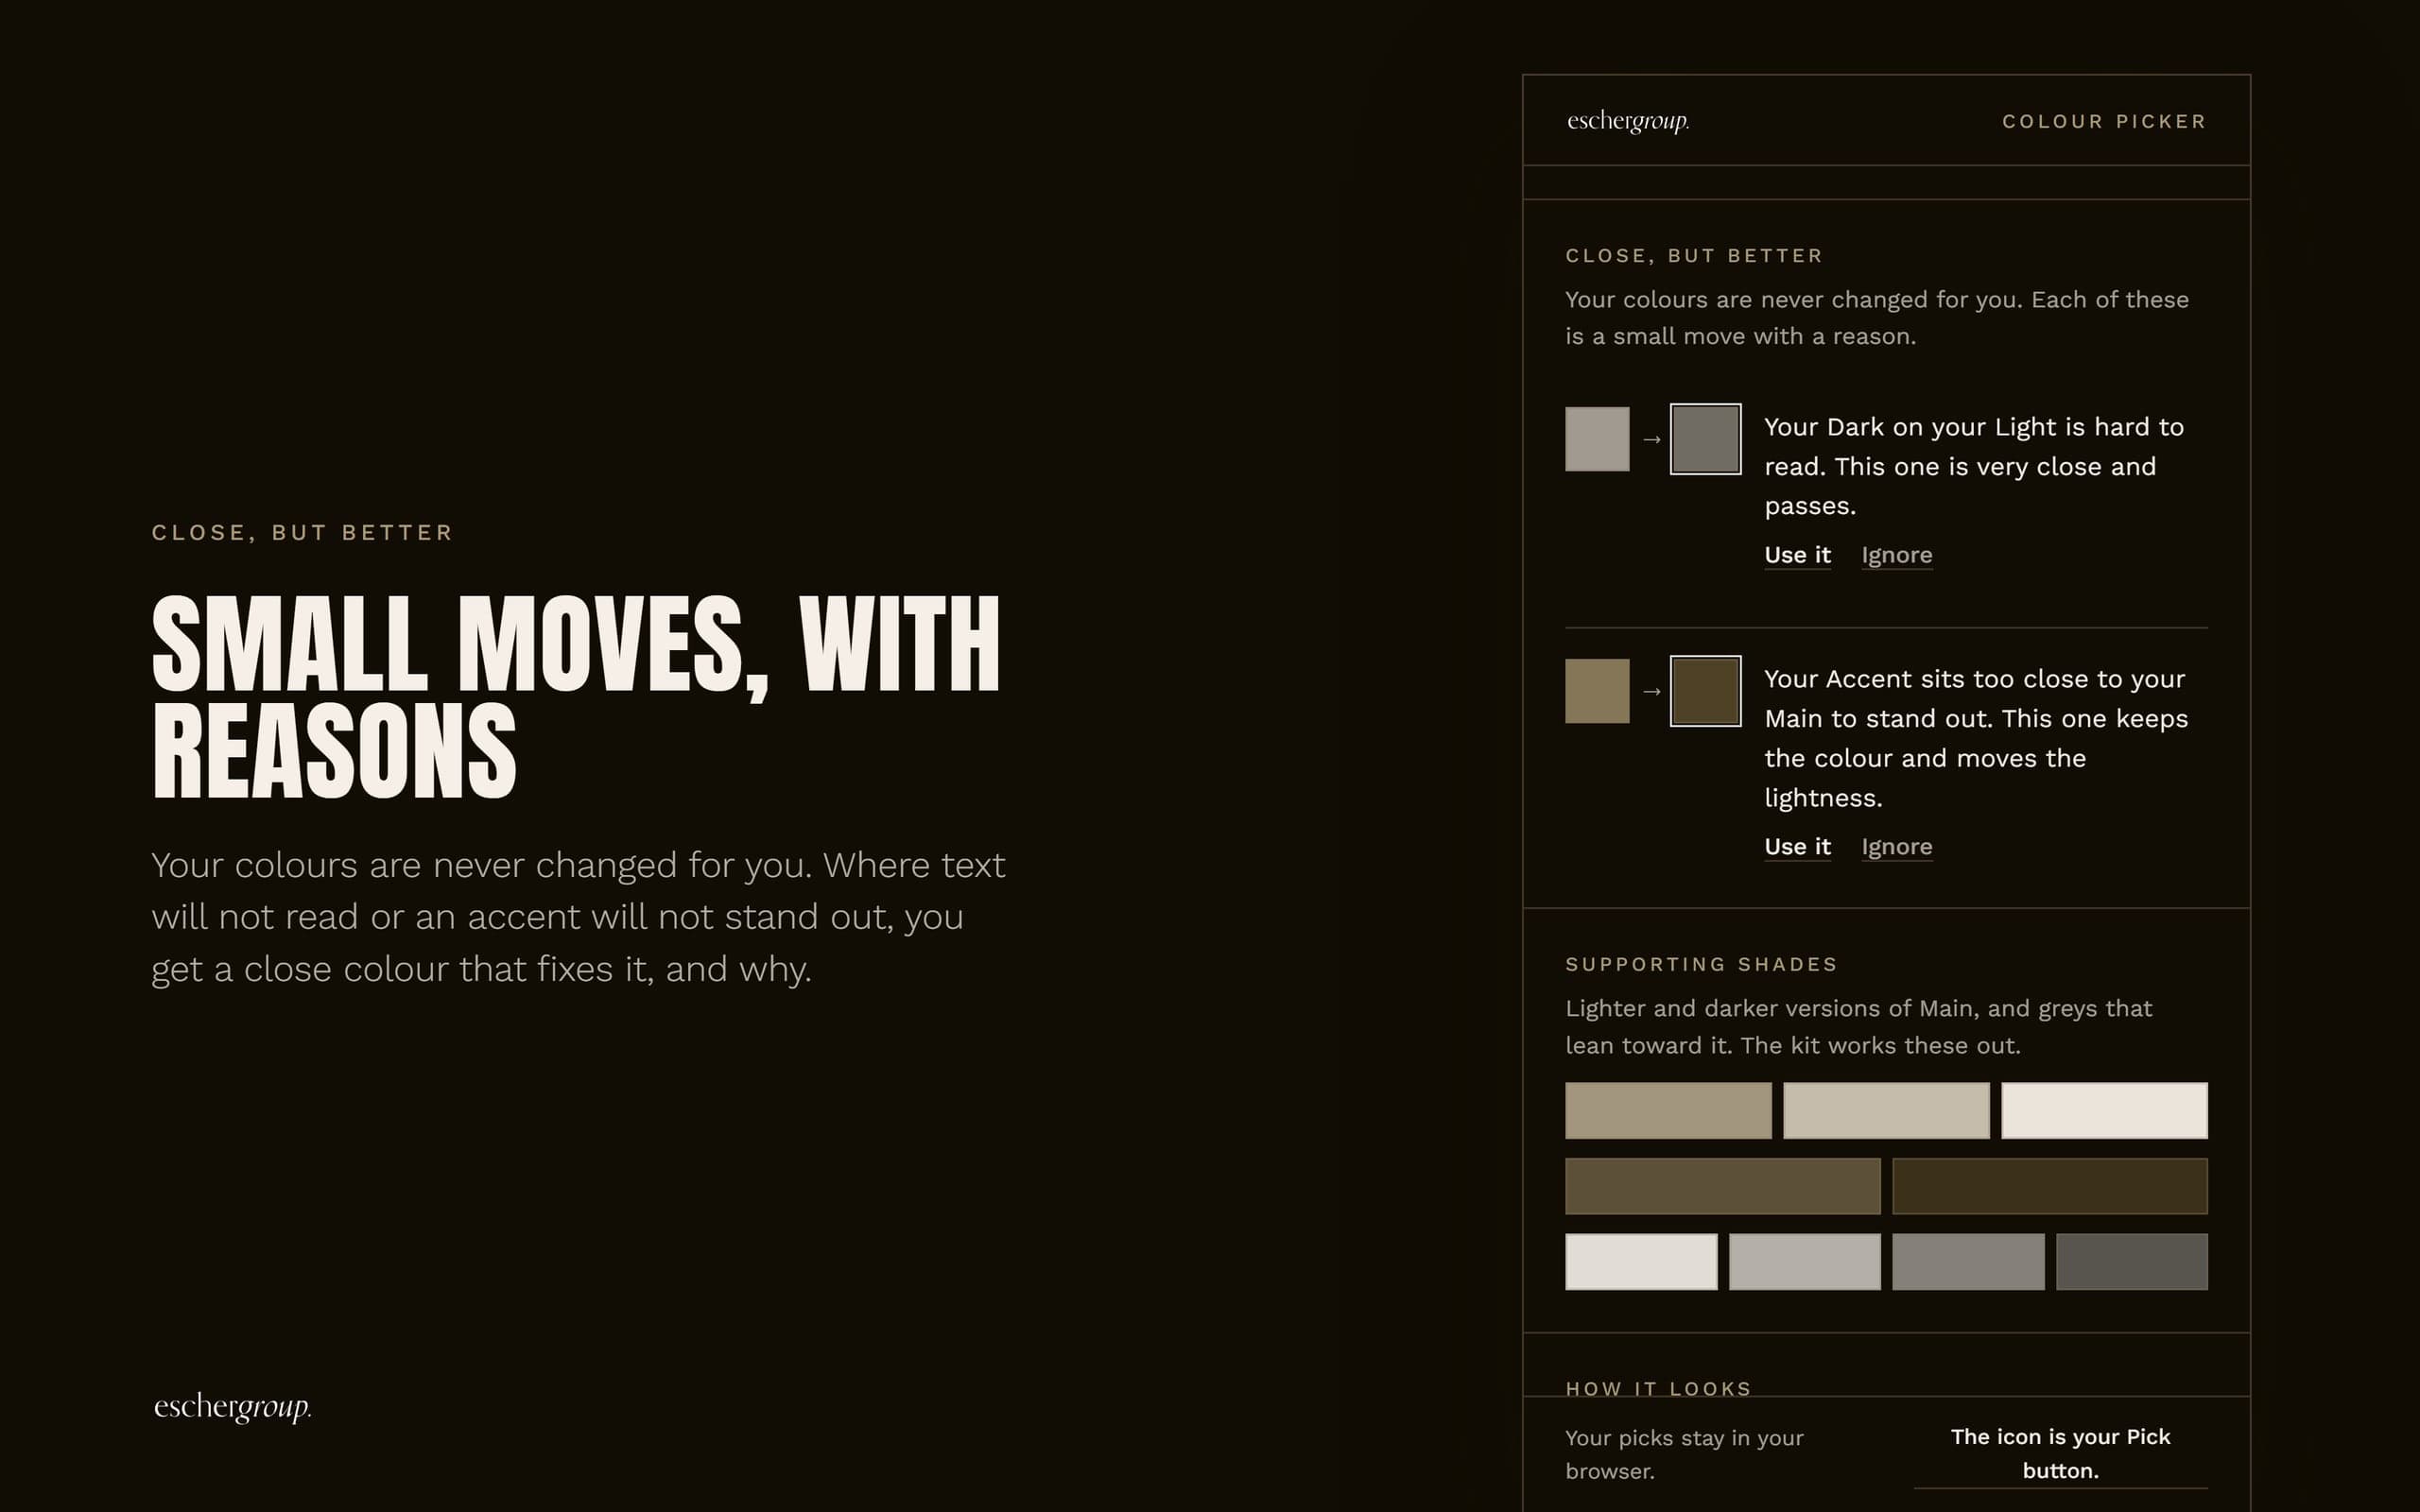Click the eschergroup logo in picker panel header

click(x=1628, y=122)
